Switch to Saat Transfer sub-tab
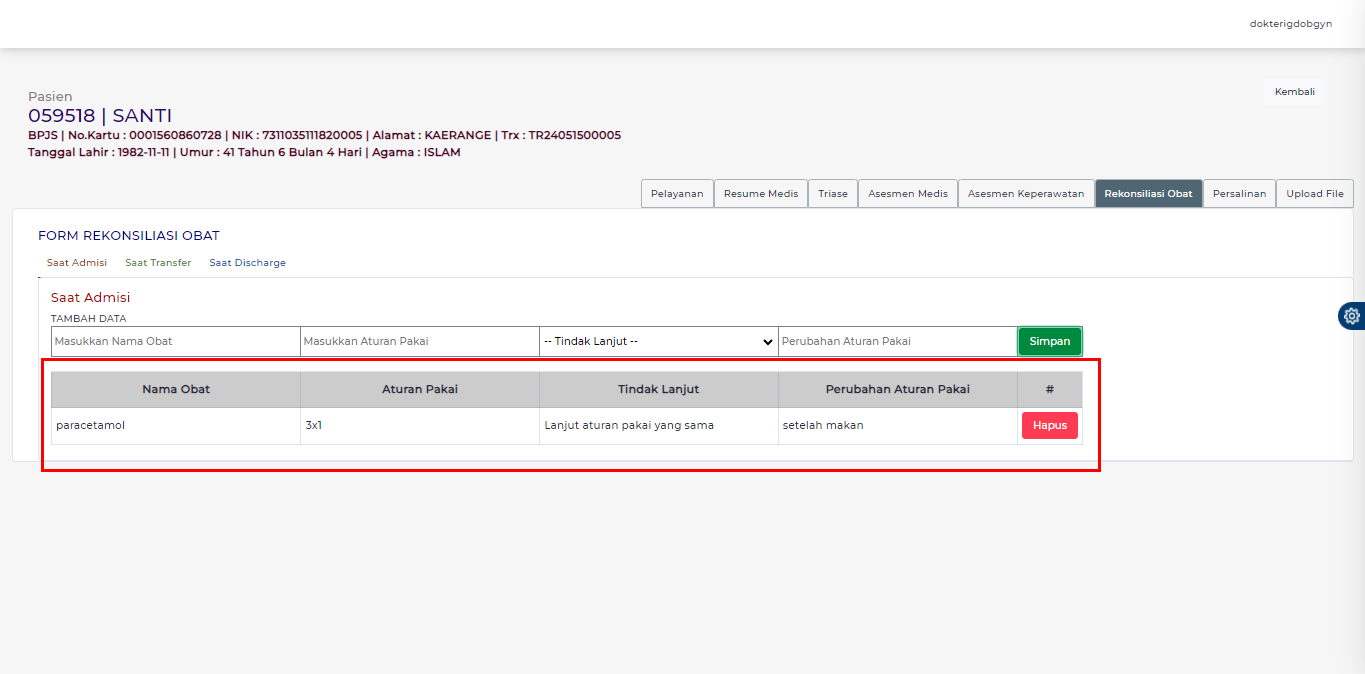Image resolution: width=1365 pixels, height=674 pixels. coord(158,263)
